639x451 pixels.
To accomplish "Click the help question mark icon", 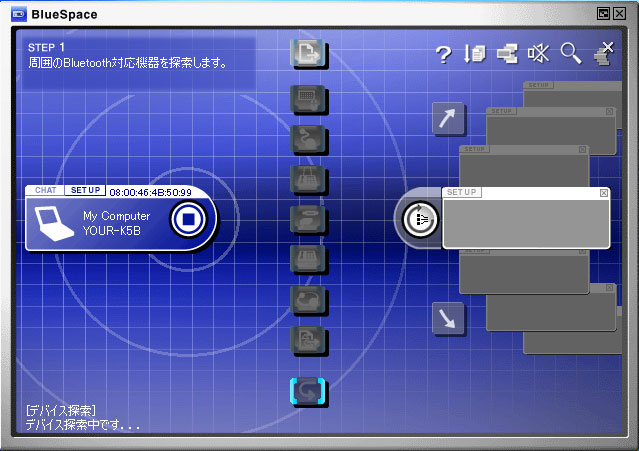I will pyautogui.click(x=444, y=55).
